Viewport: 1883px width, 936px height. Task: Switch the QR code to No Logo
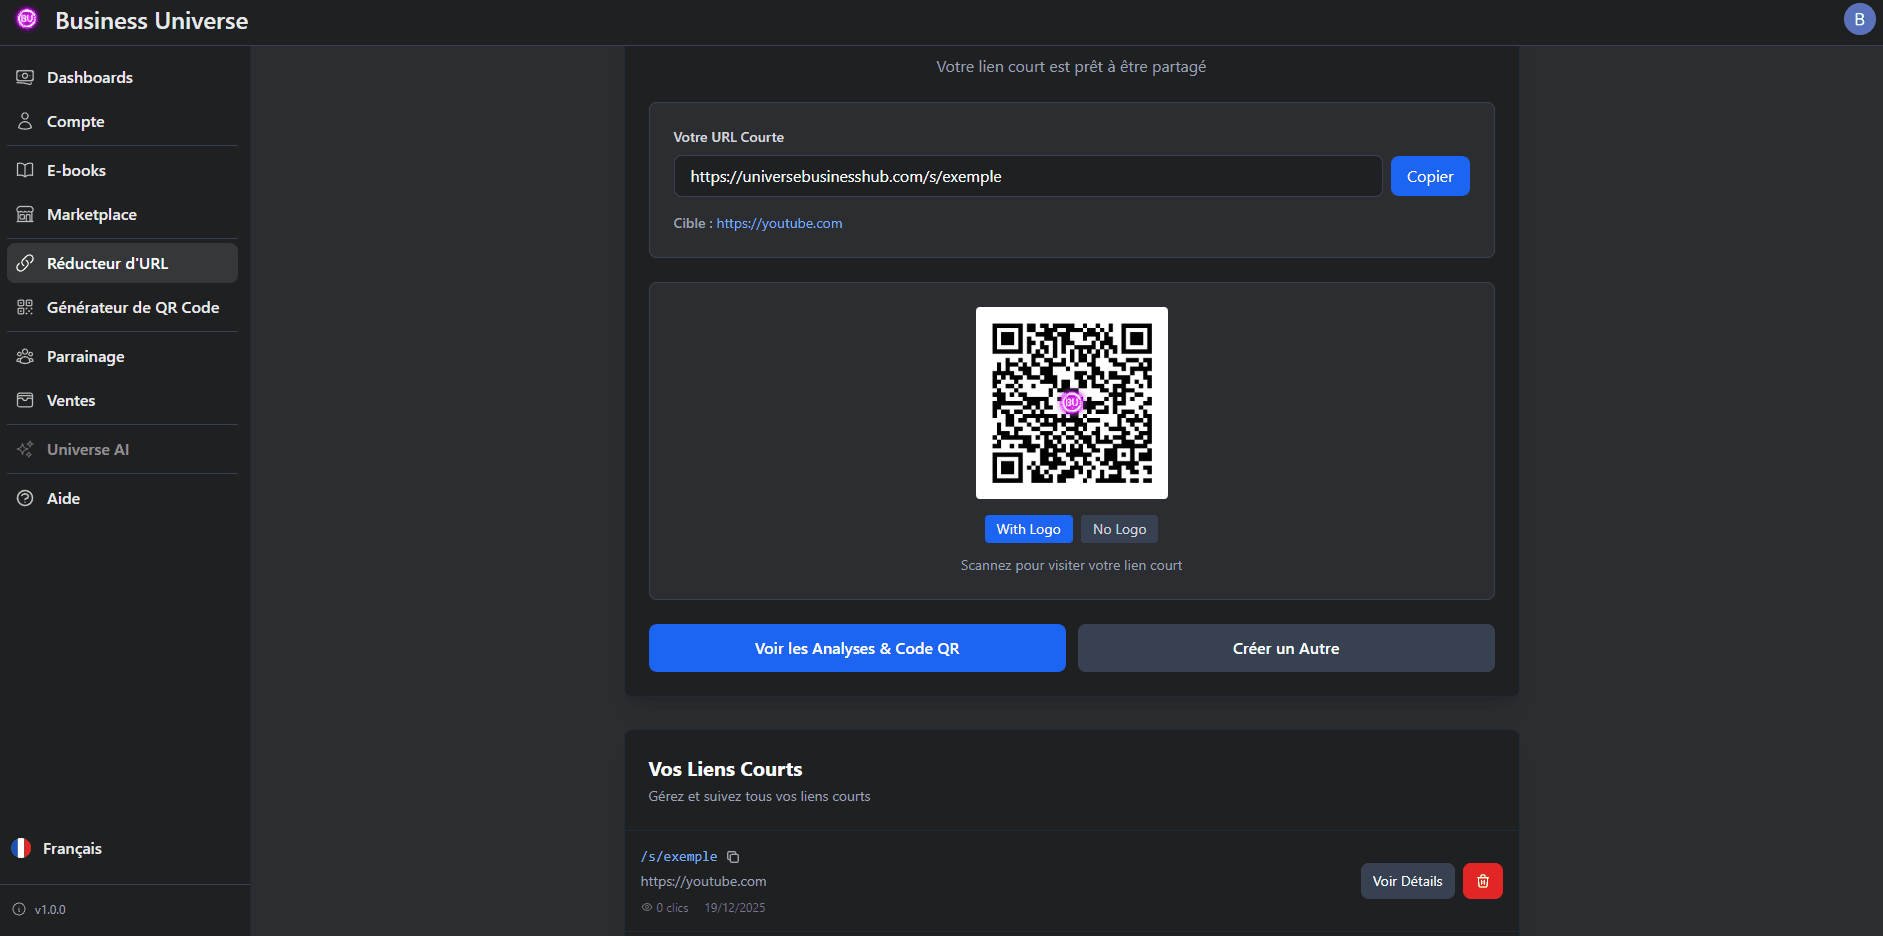coord(1119,529)
